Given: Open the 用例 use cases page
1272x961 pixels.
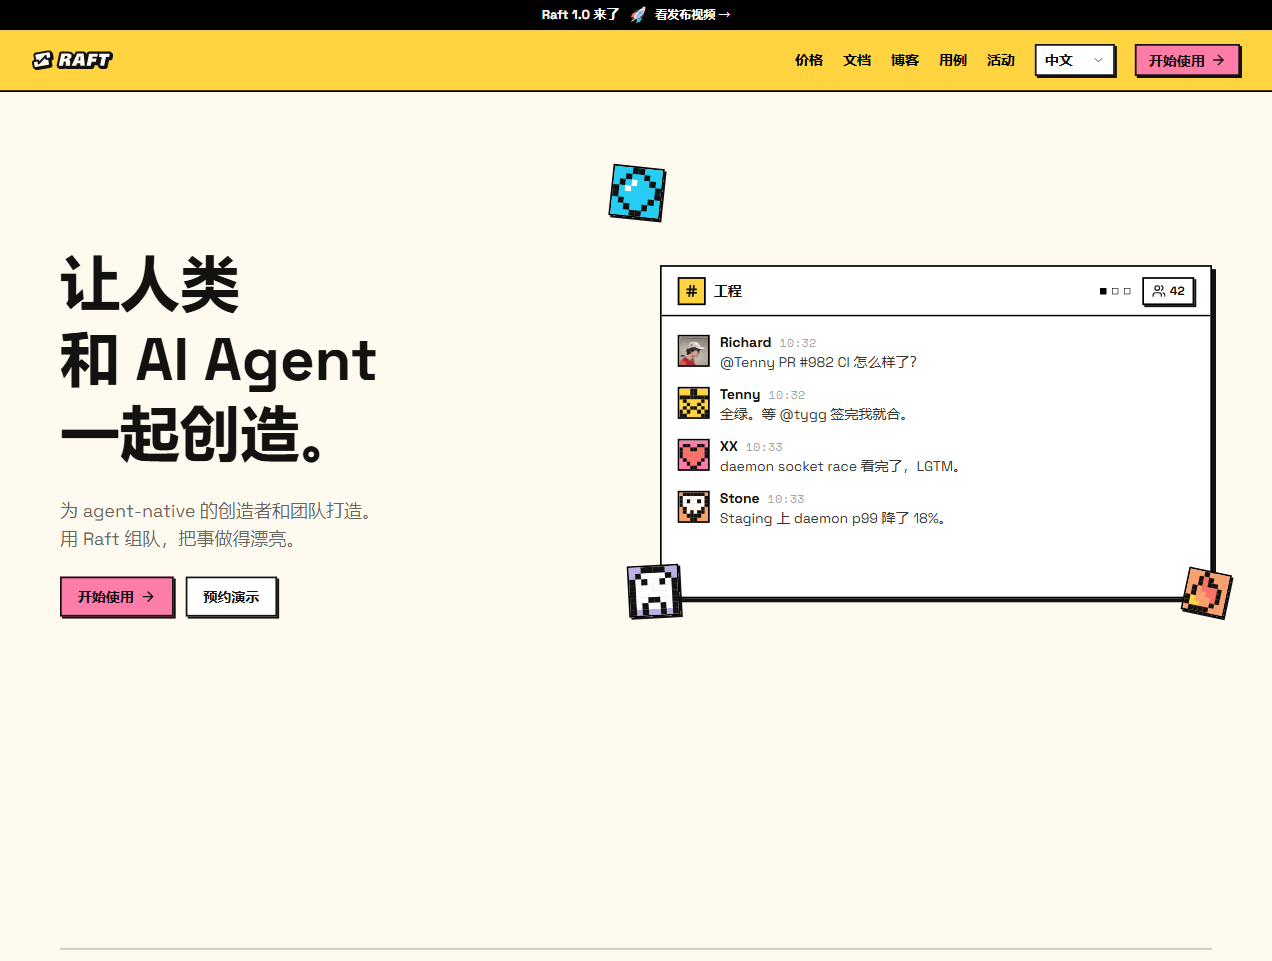Looking at the screenshot, I should tap(953, 60).
